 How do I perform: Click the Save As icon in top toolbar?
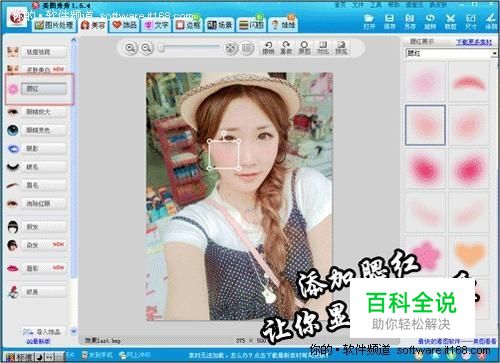coord(410,21)
